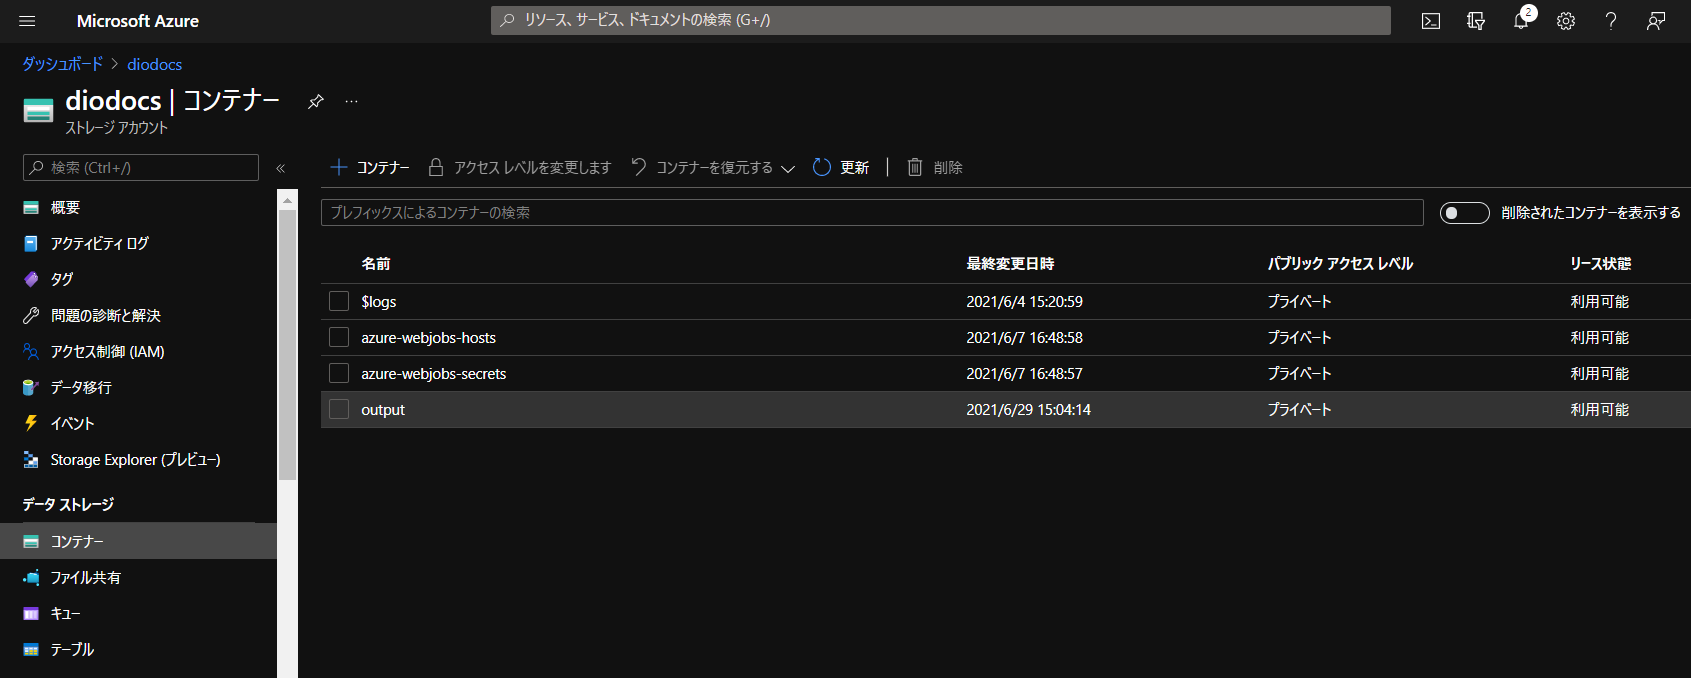Select コンテナー in the left menu
The image size is (1691, 678).
[x=138, y=542]
